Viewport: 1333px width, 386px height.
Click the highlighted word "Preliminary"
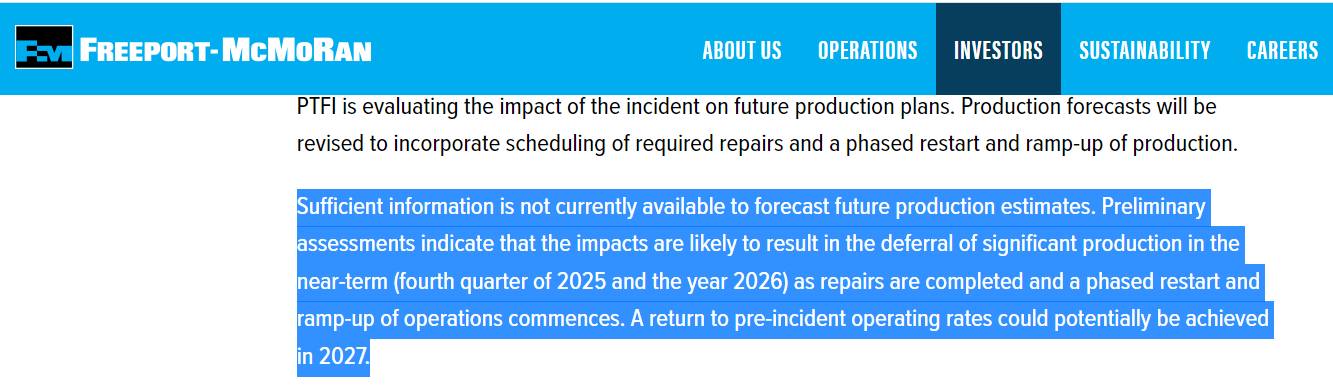(x=1153, y=207)
